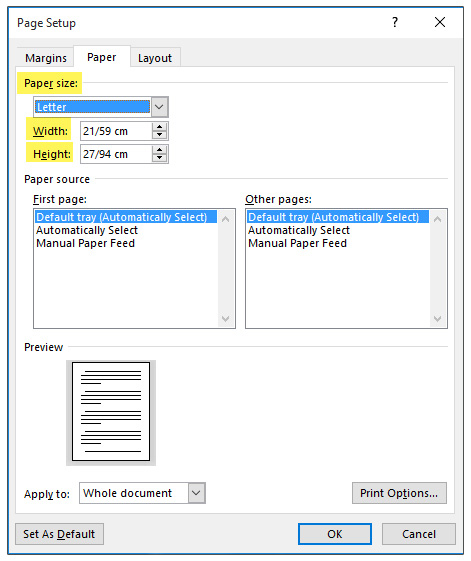Decrease Height using down spinner arrow

tap(160, 158)
